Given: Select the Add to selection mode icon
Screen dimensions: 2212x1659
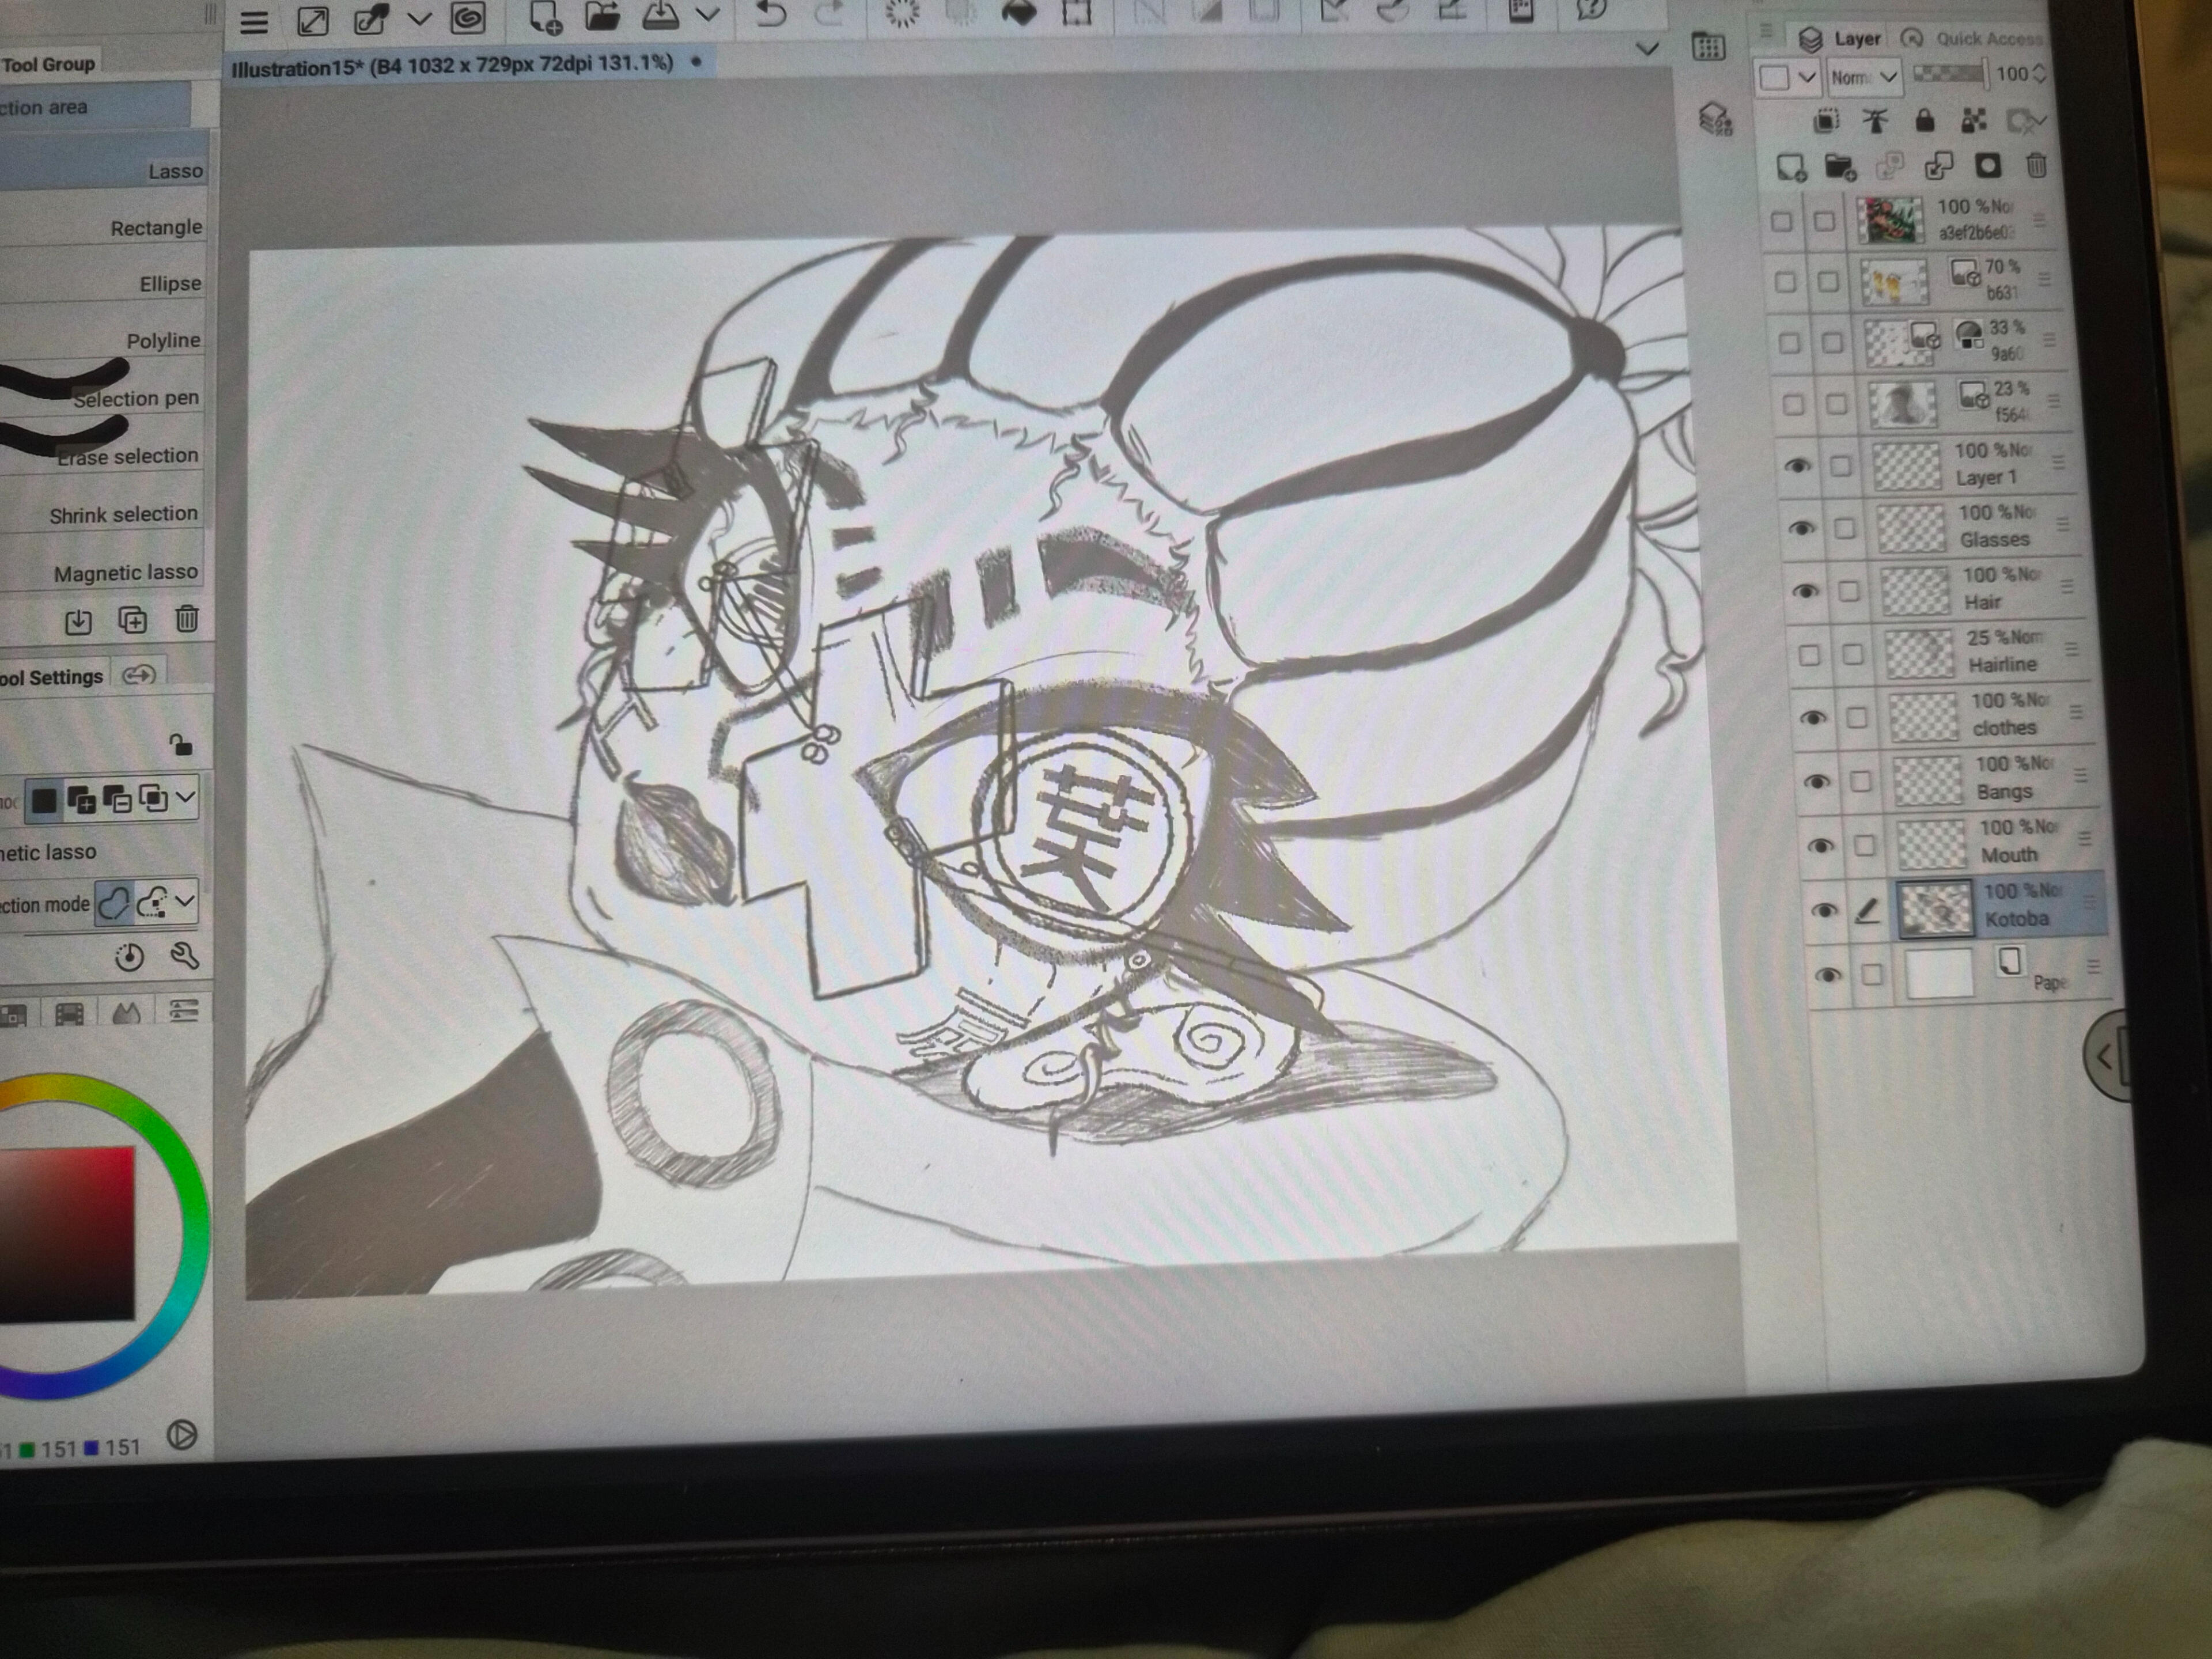Looking at the screenshot, I should (x=82, y=800).
